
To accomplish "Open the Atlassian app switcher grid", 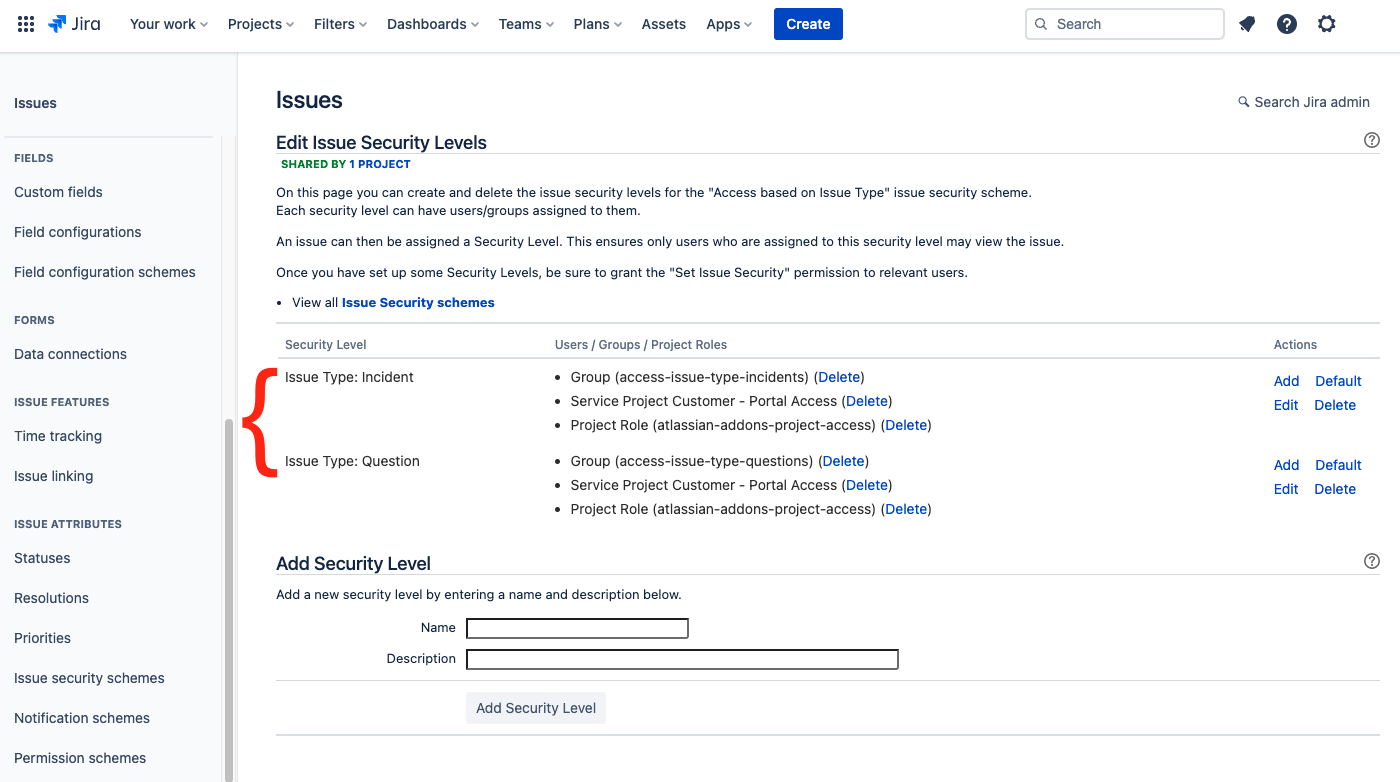I will pyautogui.click(x=25, y=23).
